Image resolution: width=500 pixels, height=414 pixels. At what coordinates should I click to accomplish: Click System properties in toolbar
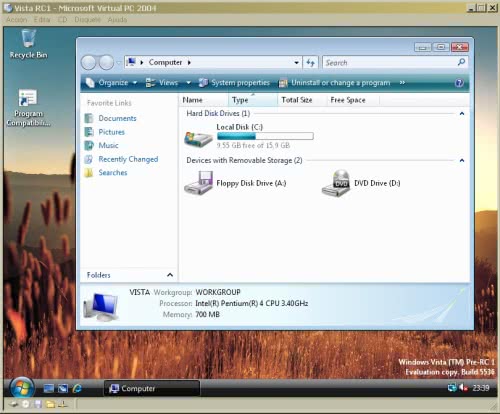coord(234,83)
